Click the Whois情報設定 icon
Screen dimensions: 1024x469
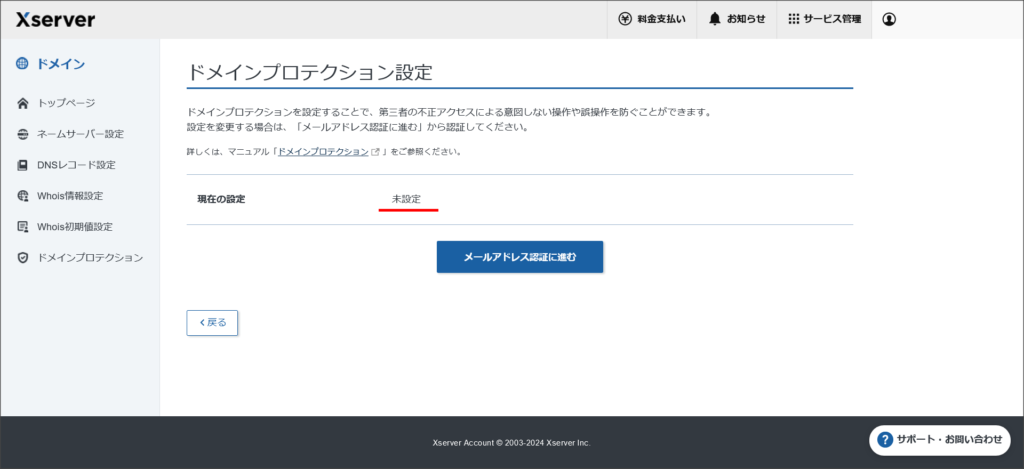point(23,196)
